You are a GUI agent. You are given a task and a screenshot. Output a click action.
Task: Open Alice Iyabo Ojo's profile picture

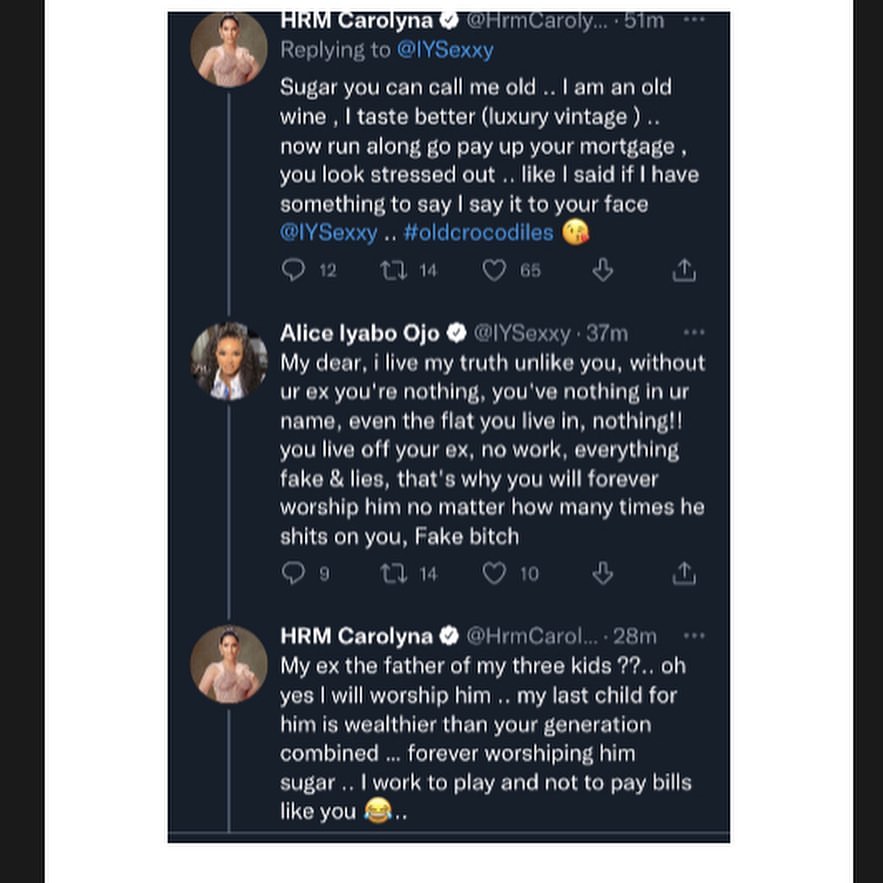pyautogui.click(x=229, y=362)
